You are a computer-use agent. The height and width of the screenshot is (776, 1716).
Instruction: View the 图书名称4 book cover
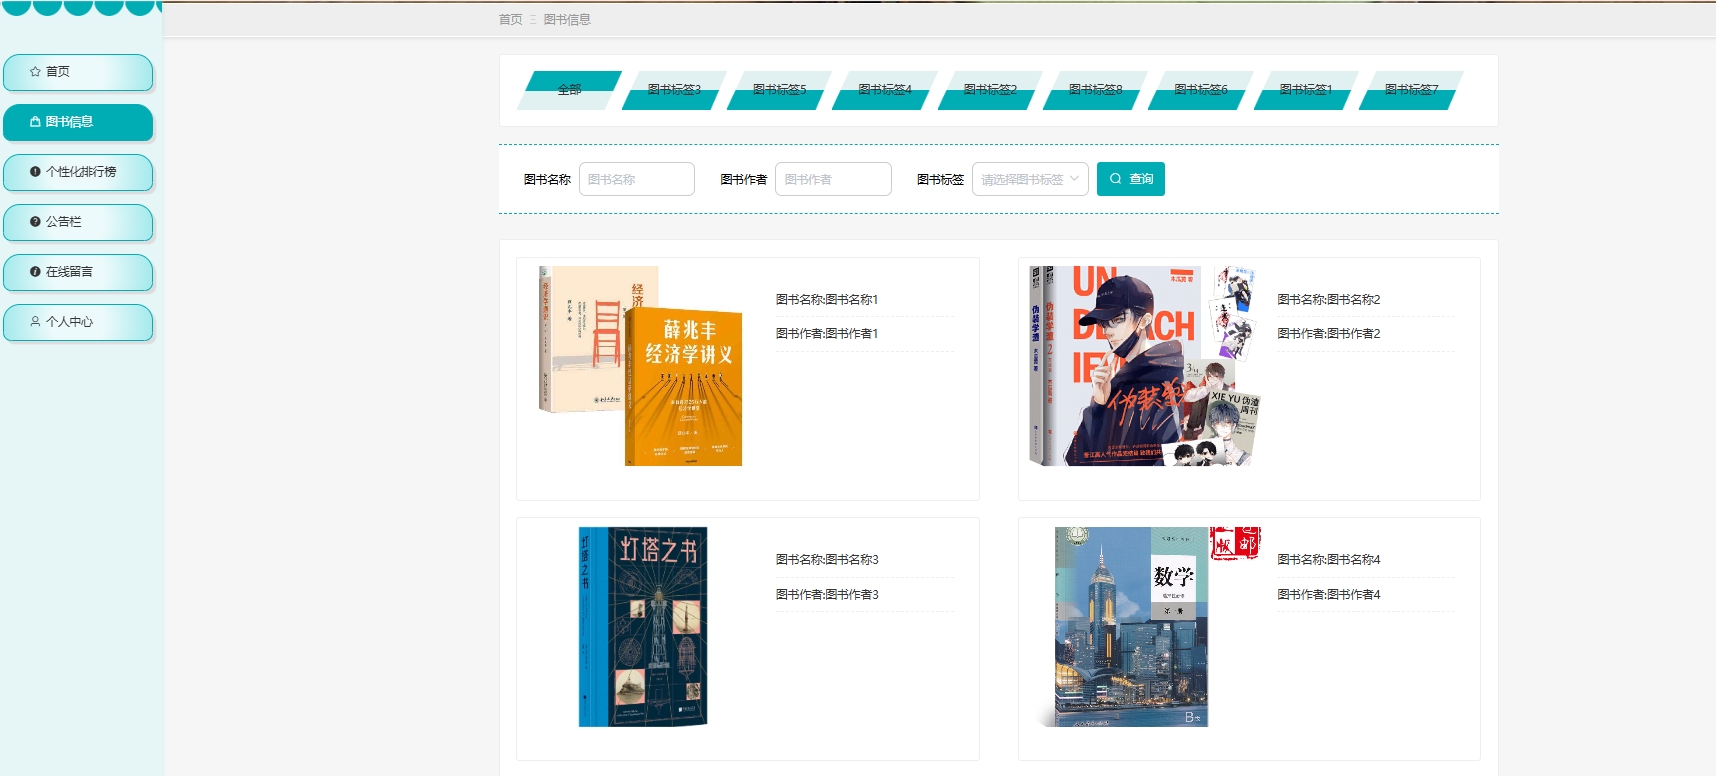(x=1147, y=627)
